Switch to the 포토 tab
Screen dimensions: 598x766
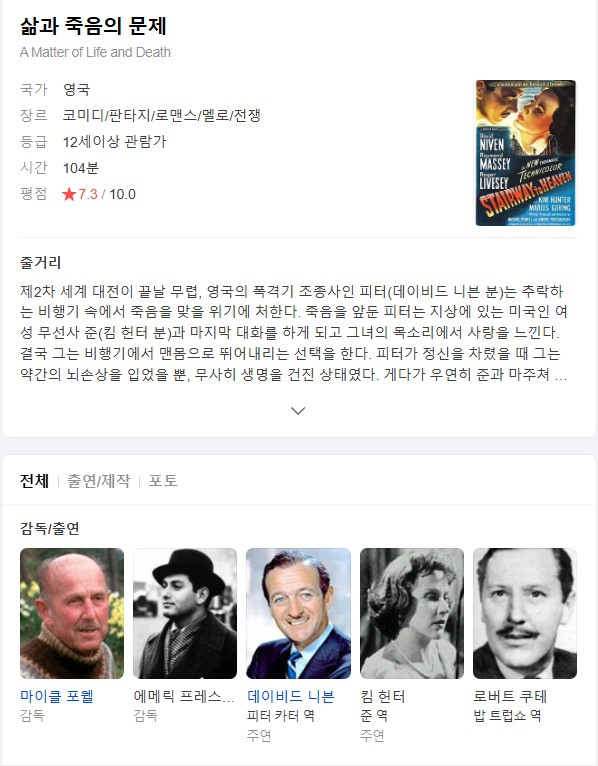tap(163, 481)
